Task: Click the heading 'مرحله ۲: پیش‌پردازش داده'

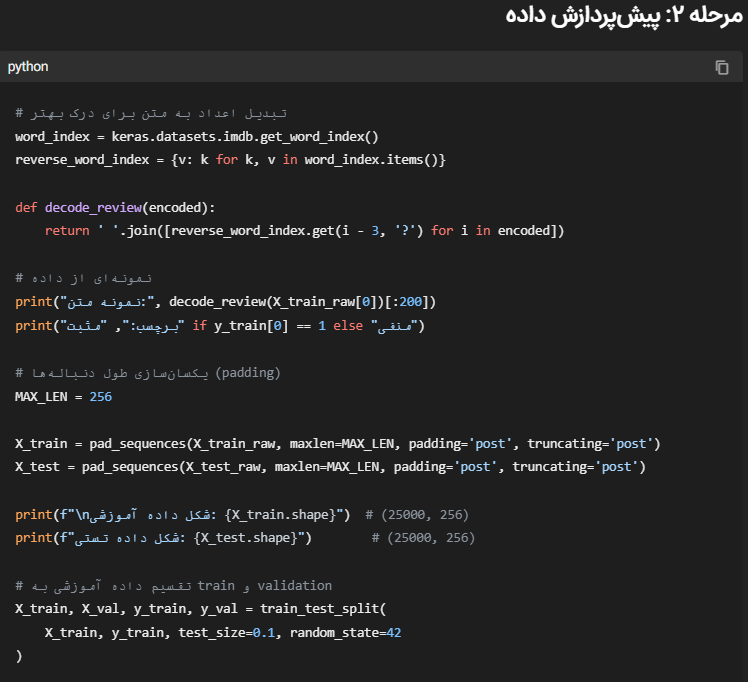Action: pyautogui.click(x=624, y=15)
